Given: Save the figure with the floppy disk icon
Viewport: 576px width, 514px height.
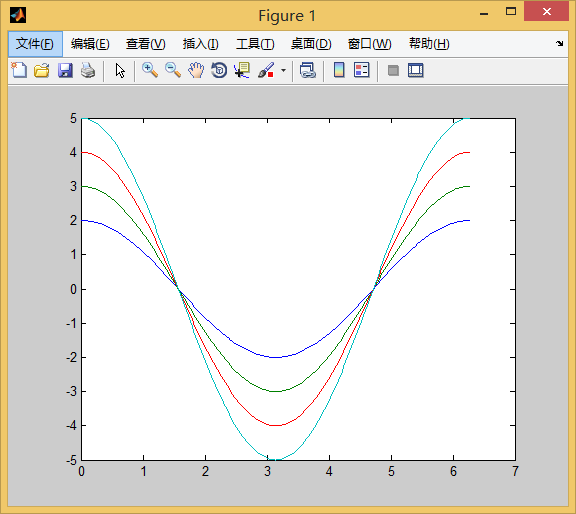Looking at the screenshot, I should (65, 70).
